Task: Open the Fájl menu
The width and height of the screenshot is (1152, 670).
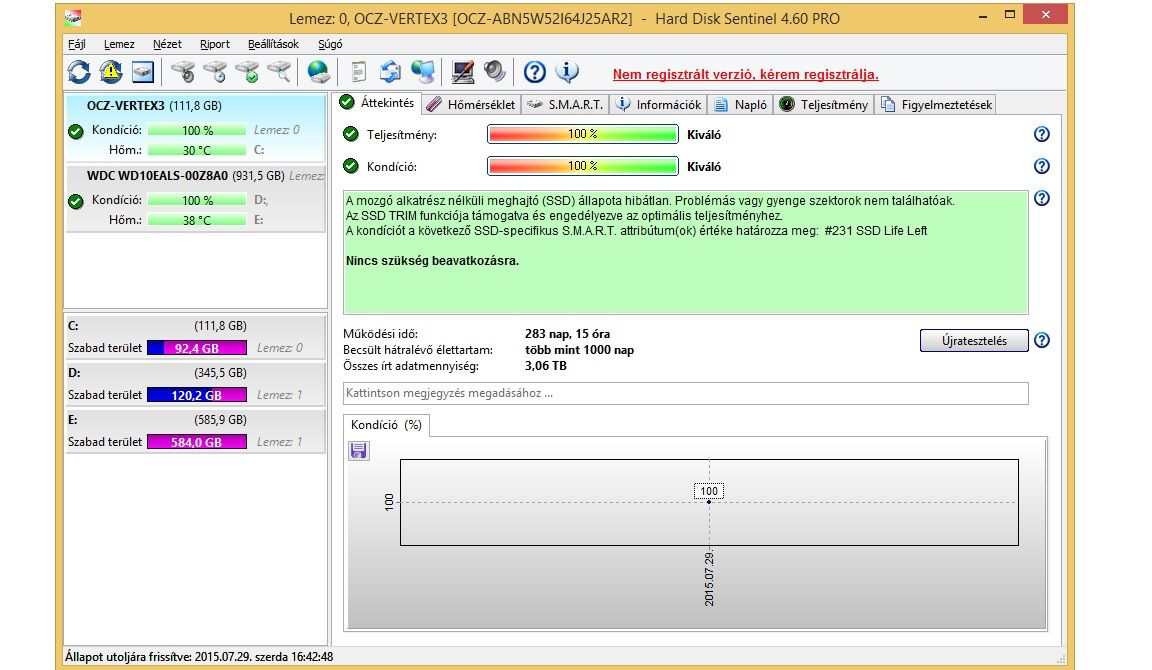Action: point(76,44)
